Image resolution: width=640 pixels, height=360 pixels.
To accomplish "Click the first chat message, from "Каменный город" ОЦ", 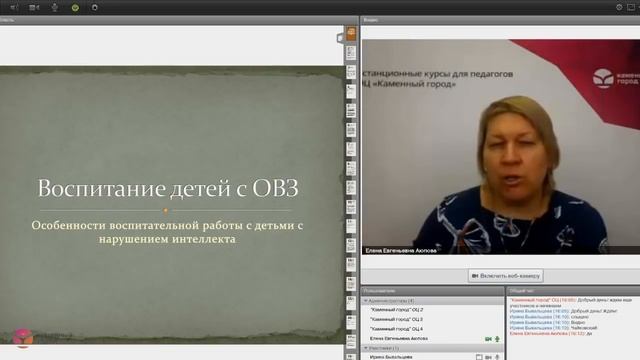I will pyautogui.click(x=571, y=302).
